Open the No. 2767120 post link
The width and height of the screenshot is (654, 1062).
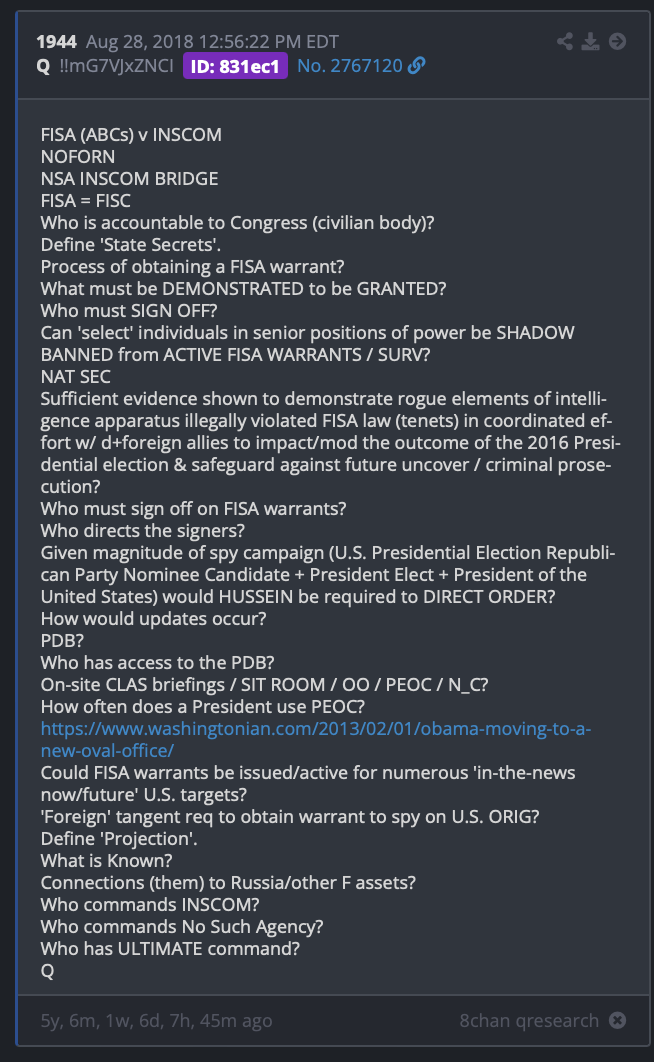coord(350,66)
